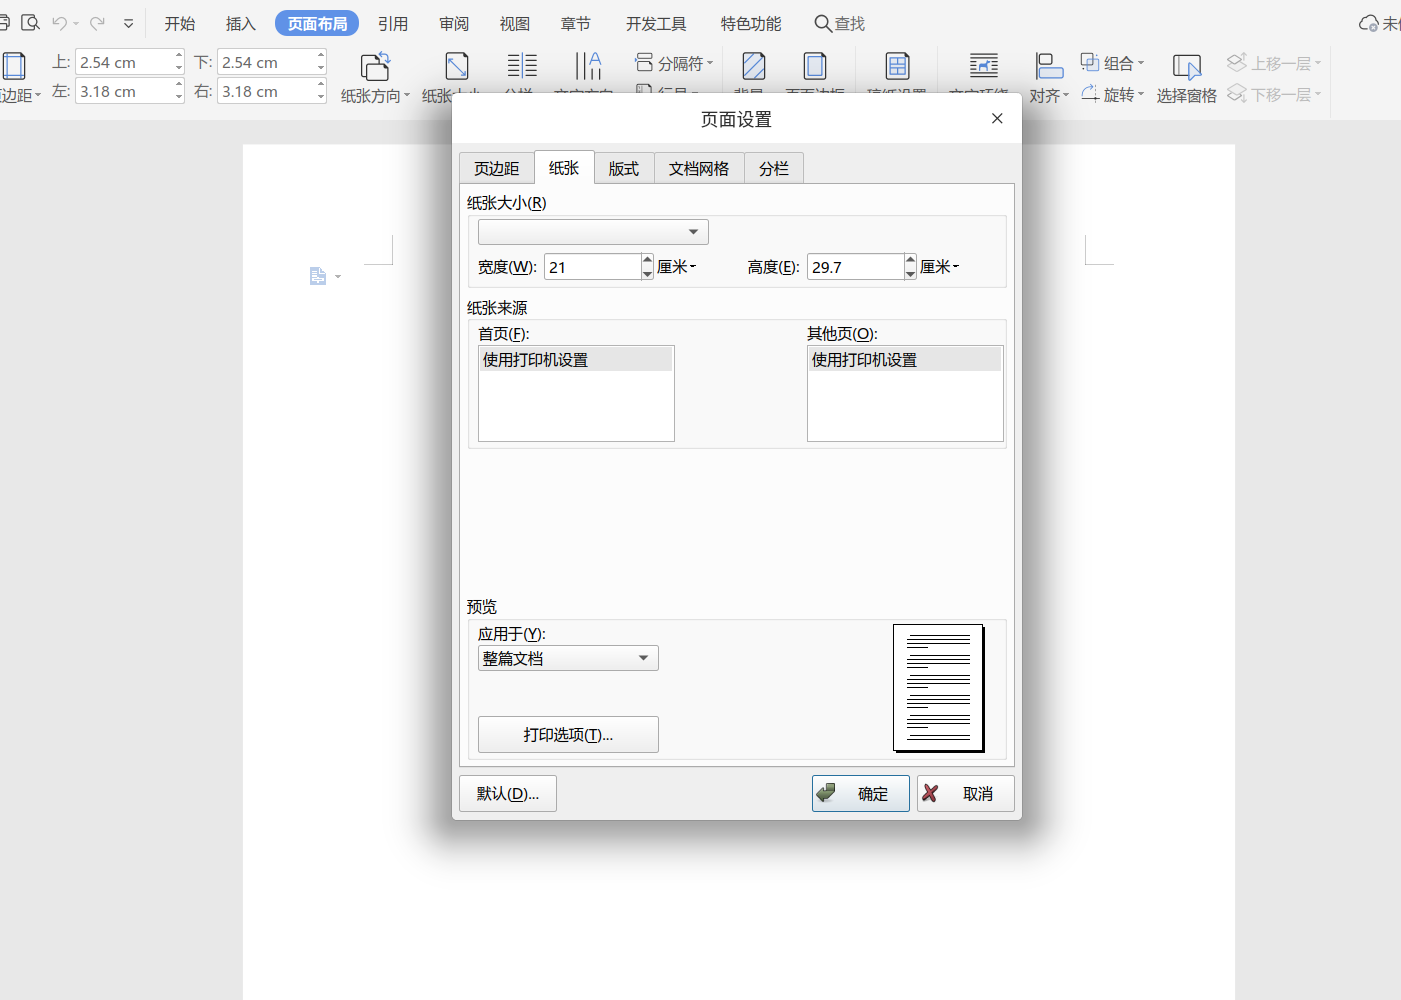Switch to the 页边距 dialog tab
1401x1000 pixels.
pyautogui.click(x=497, y=168)
